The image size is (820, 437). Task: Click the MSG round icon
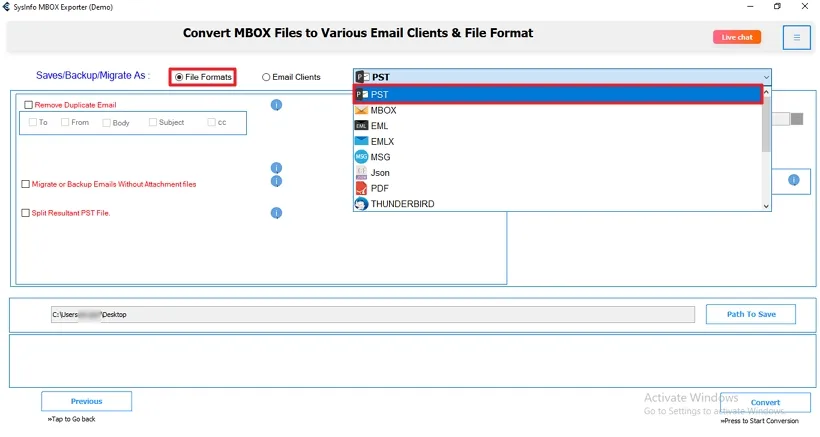pos(361,157)
